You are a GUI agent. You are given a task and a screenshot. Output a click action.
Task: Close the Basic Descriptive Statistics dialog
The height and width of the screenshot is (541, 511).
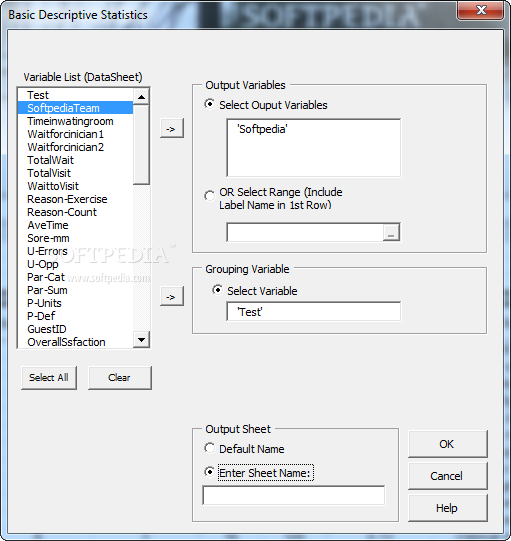481,10
